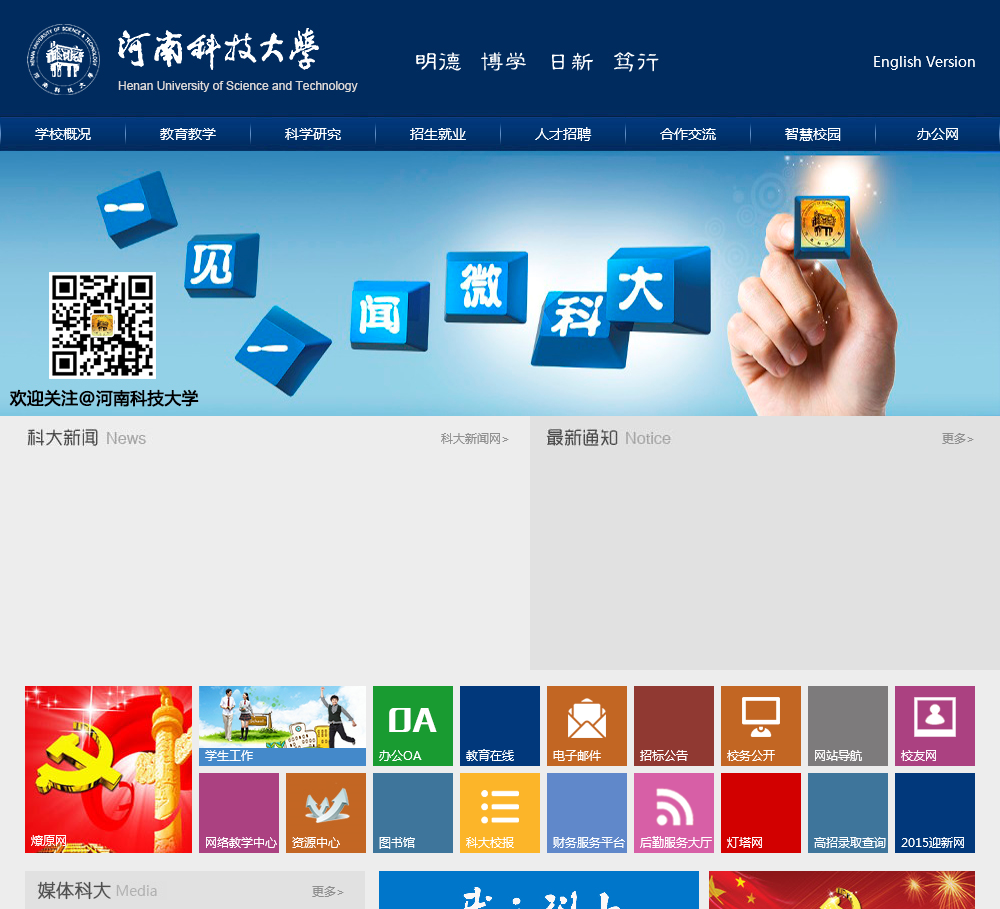The height and width of the screenshot is (909, 1000).
Task: Click 更多> in the Media section
Action: pyautogui.click(x=327, y=892)
